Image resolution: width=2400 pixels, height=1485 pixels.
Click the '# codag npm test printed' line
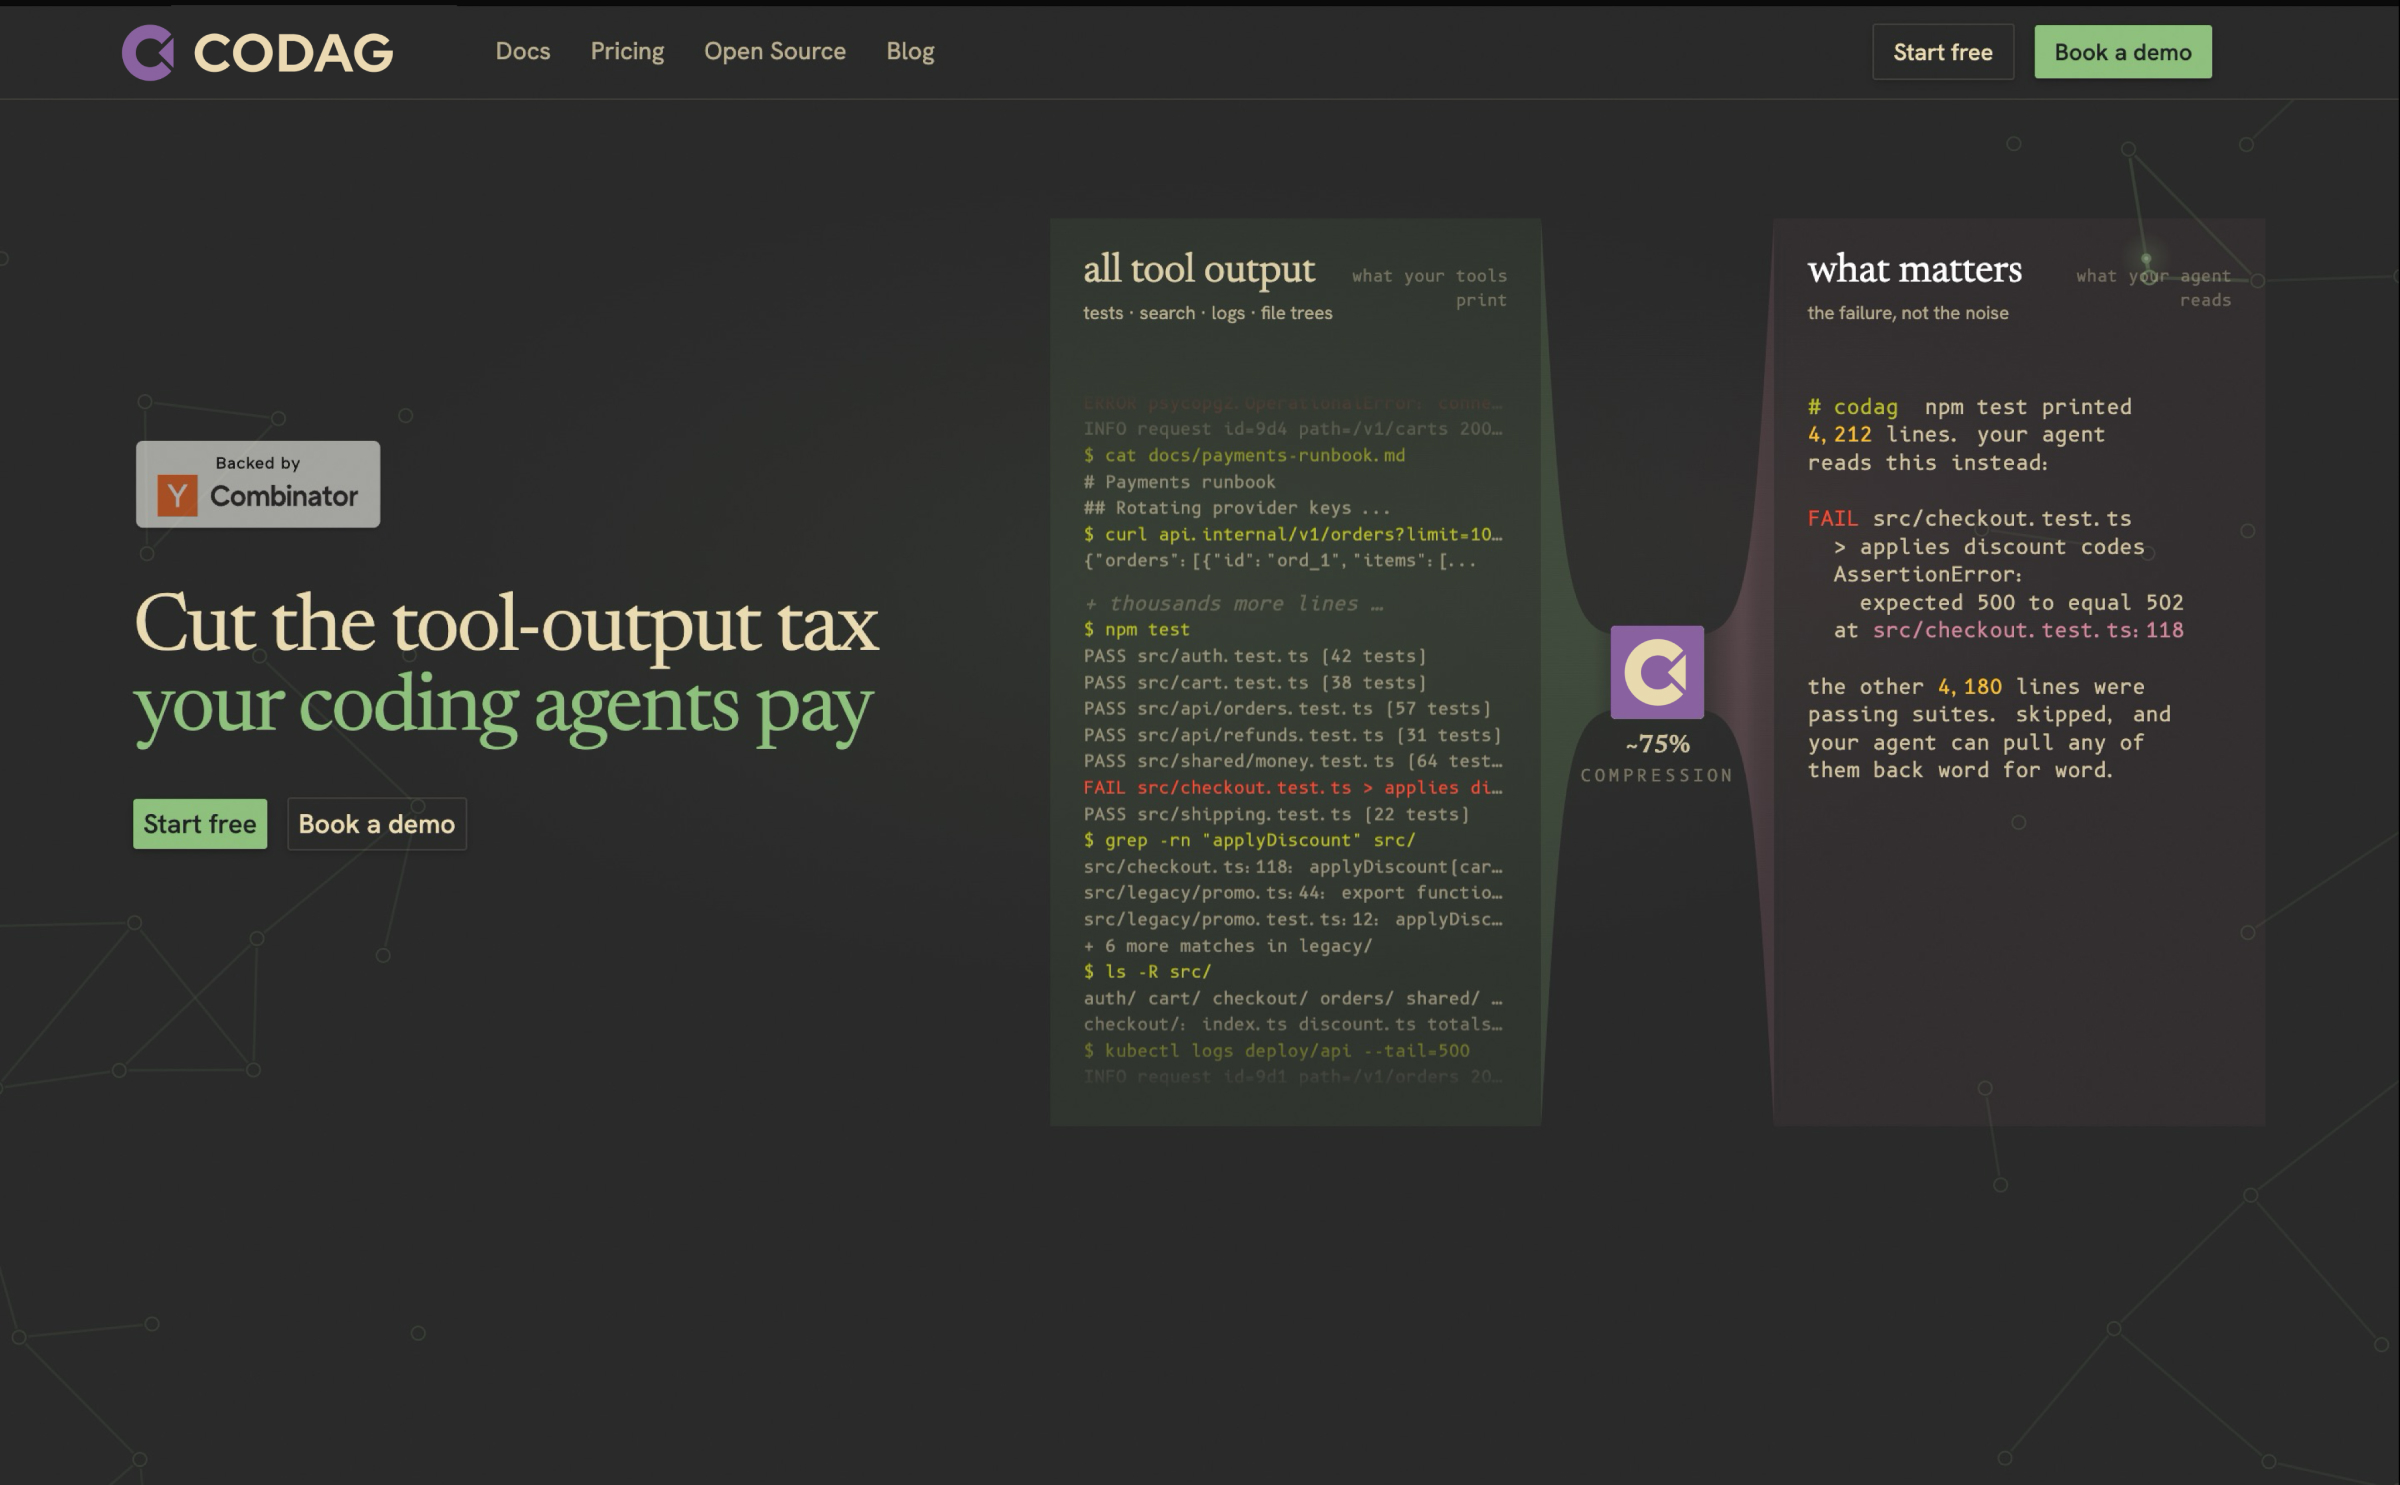(1970, 407)
